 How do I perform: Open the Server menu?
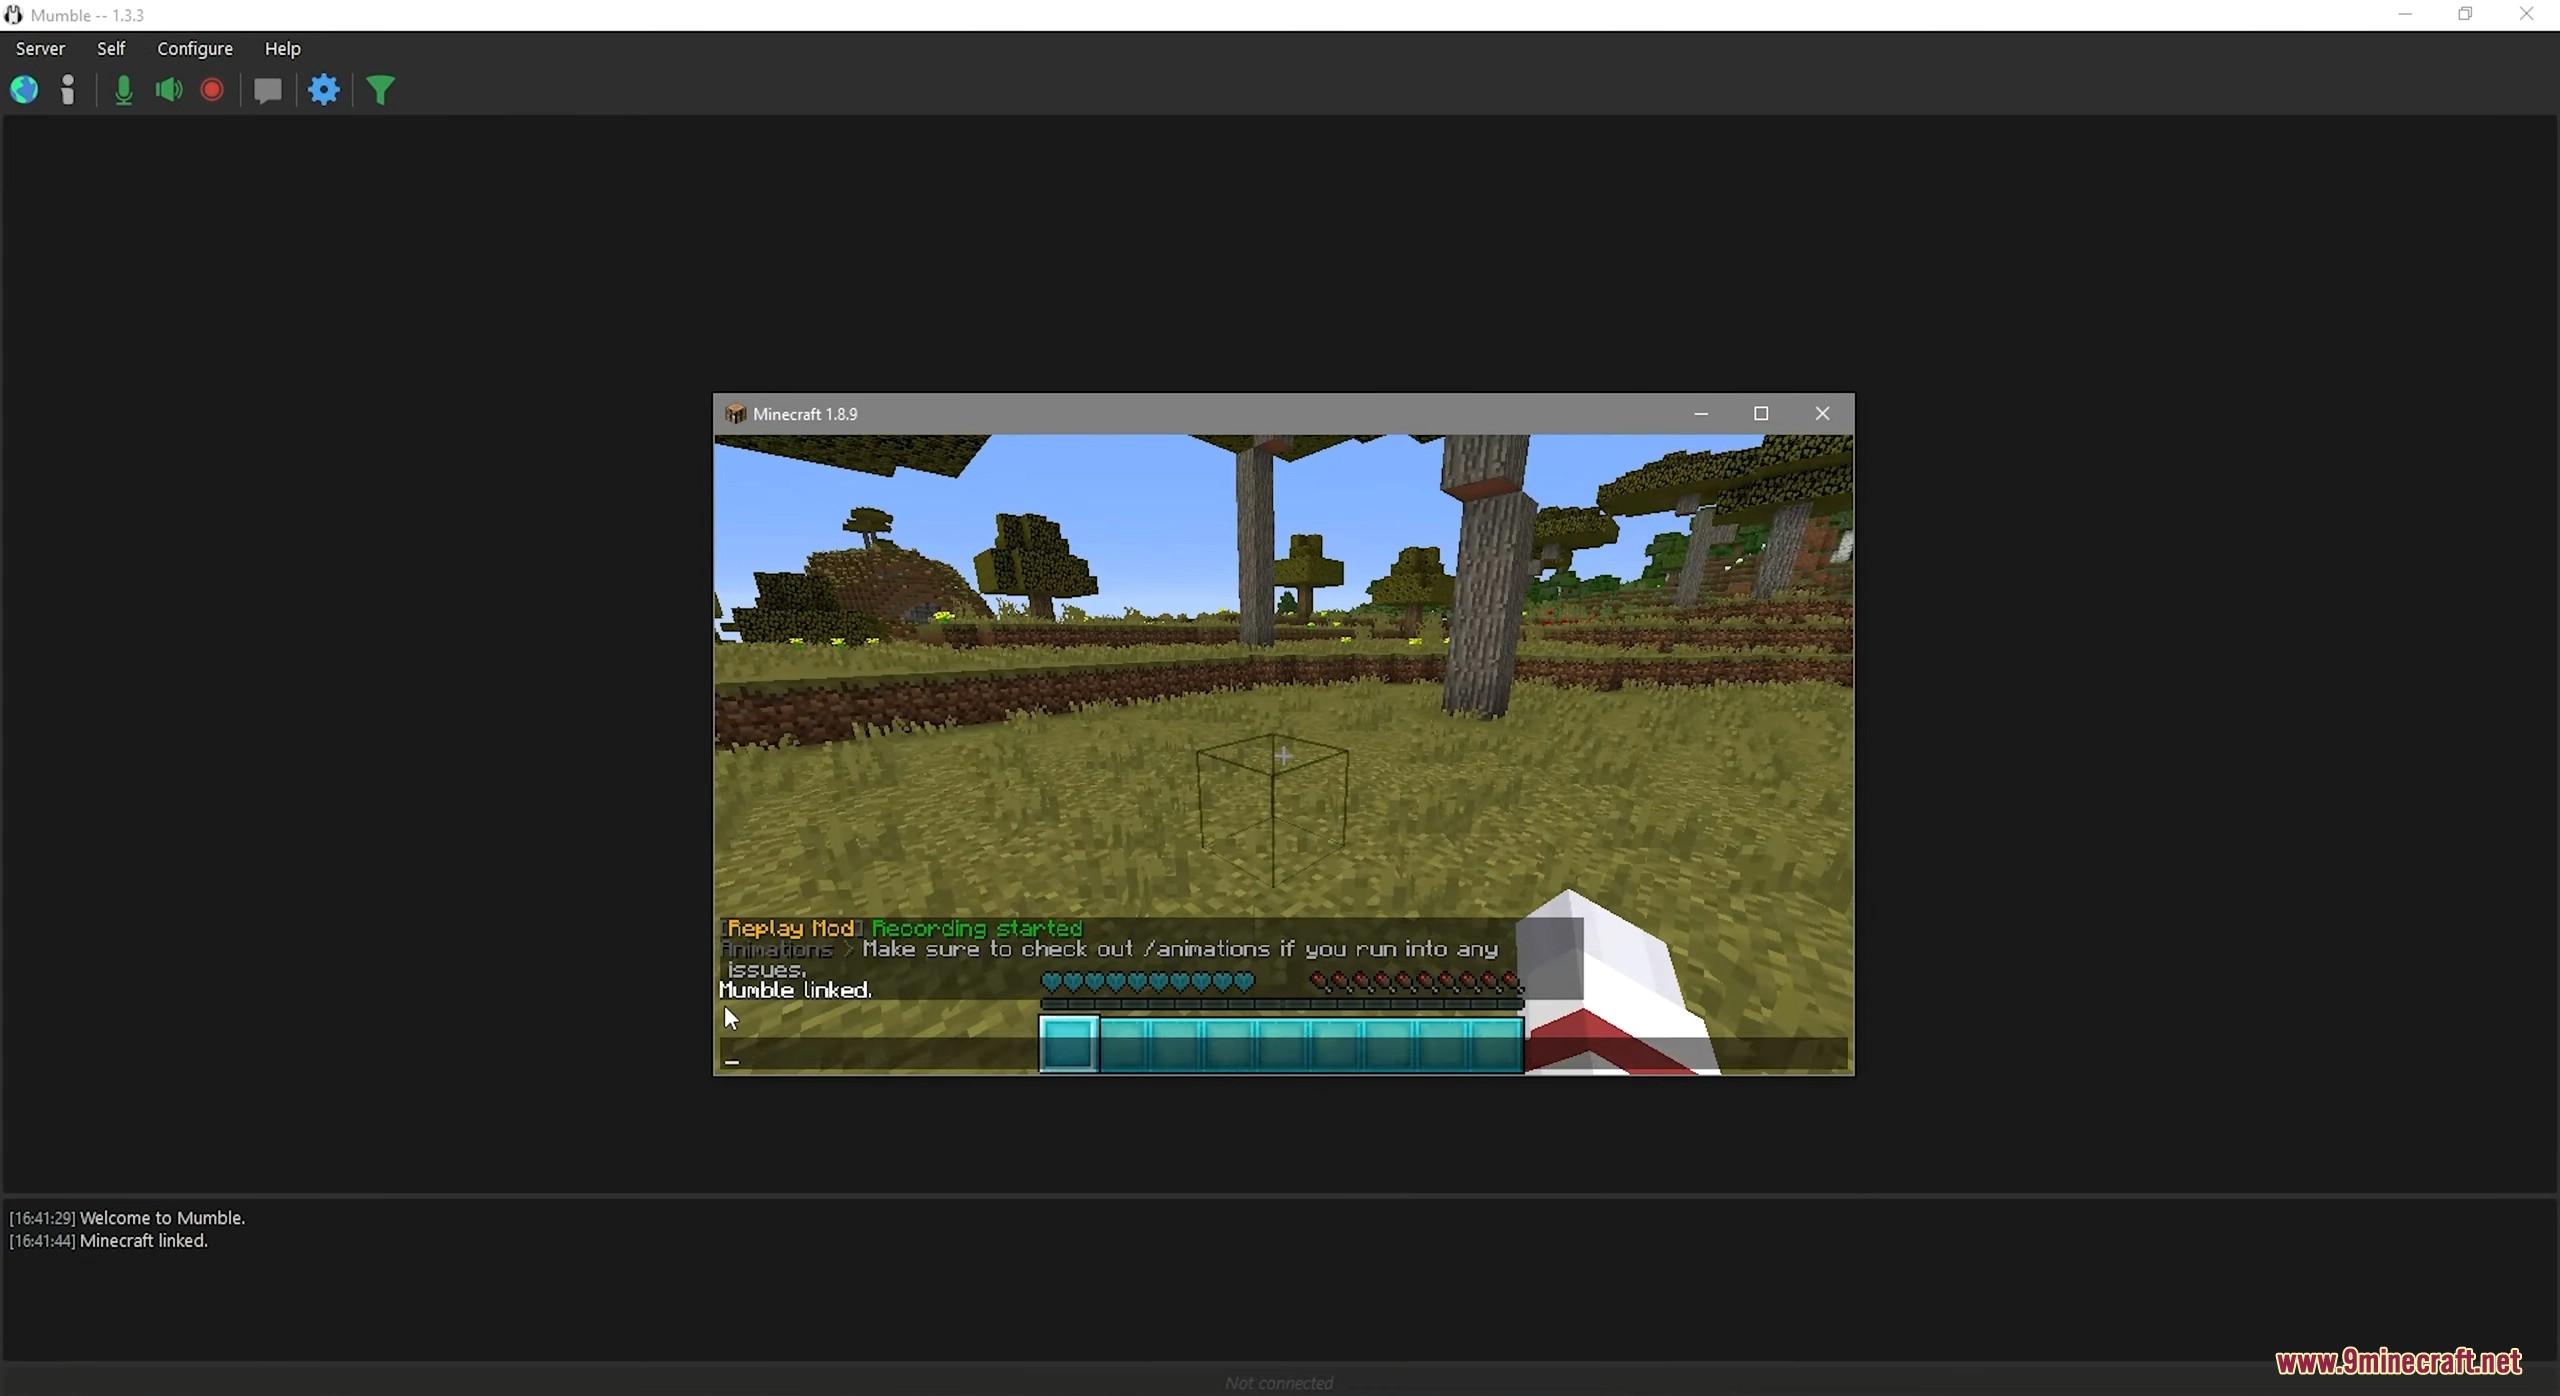(40, 48)
